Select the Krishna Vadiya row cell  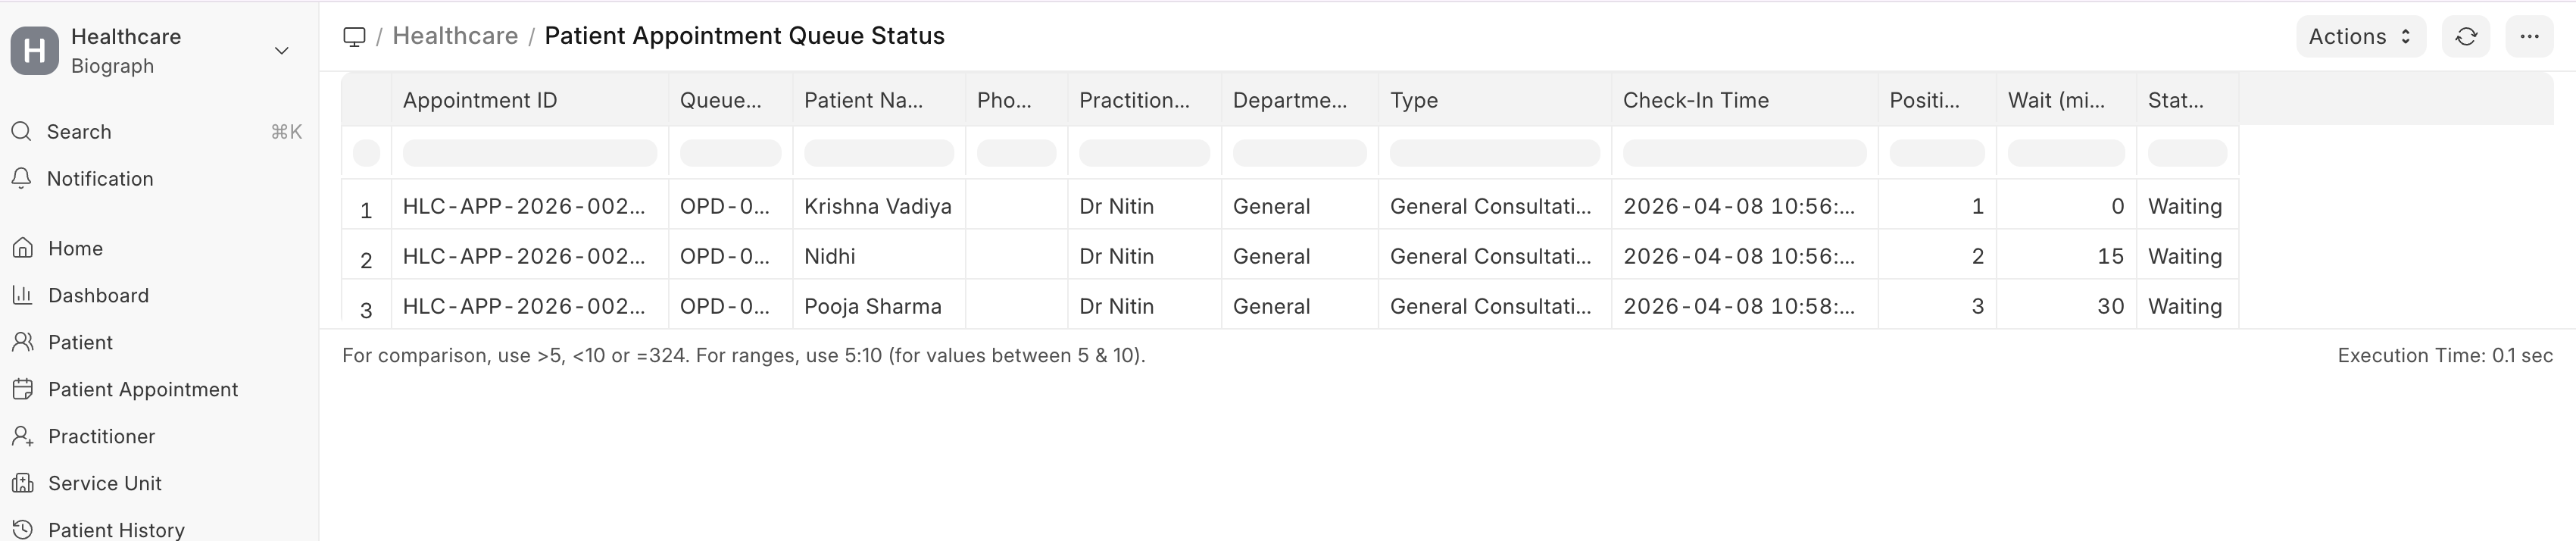click(x=877, y=206)
